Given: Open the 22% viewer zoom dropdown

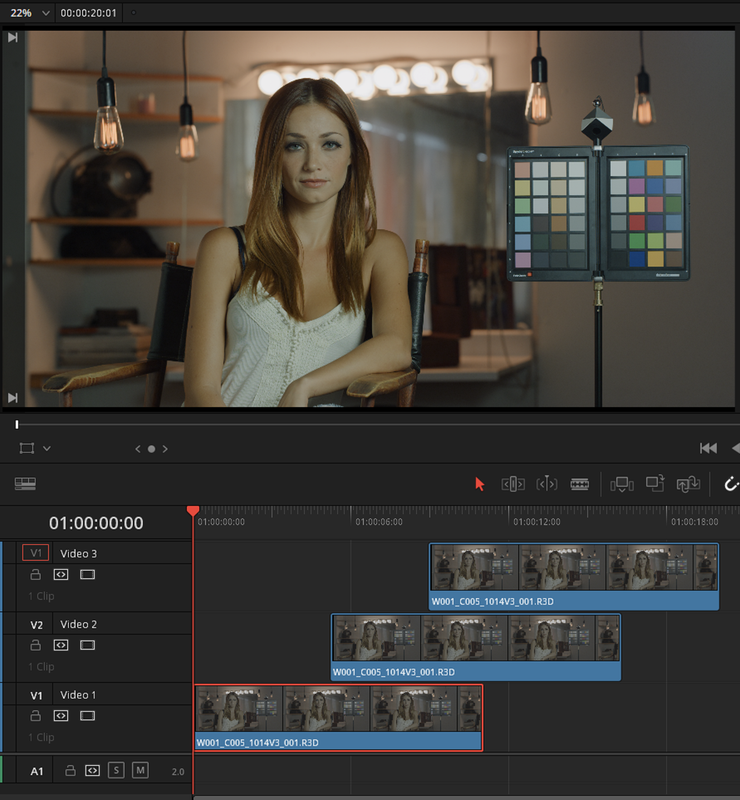Looking at the screenshot, I should pos(30,13).
